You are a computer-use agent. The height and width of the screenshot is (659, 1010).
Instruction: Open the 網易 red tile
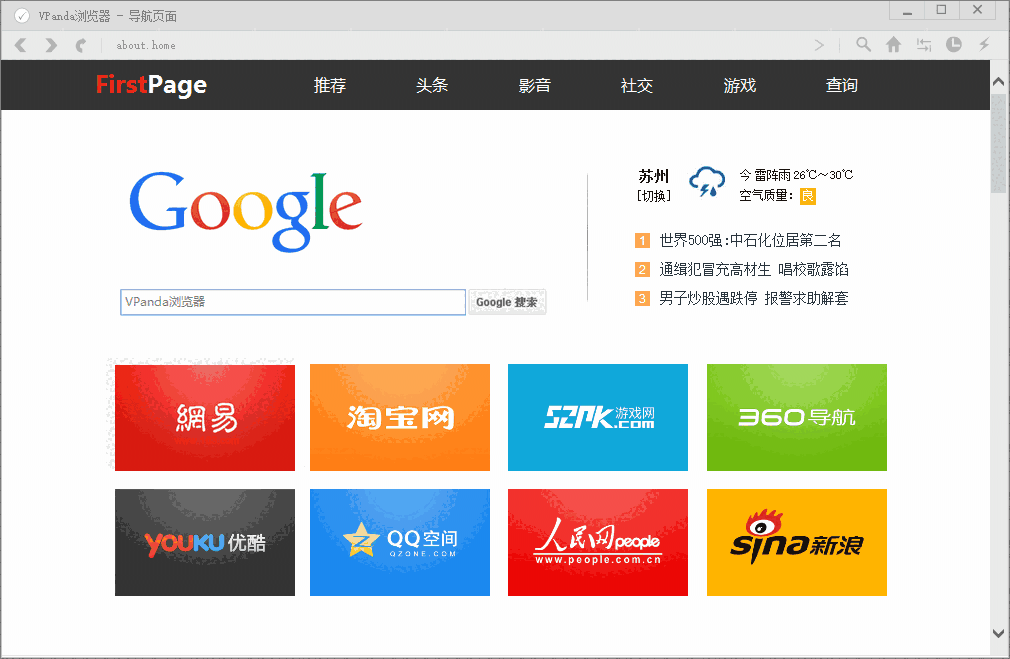205,417
